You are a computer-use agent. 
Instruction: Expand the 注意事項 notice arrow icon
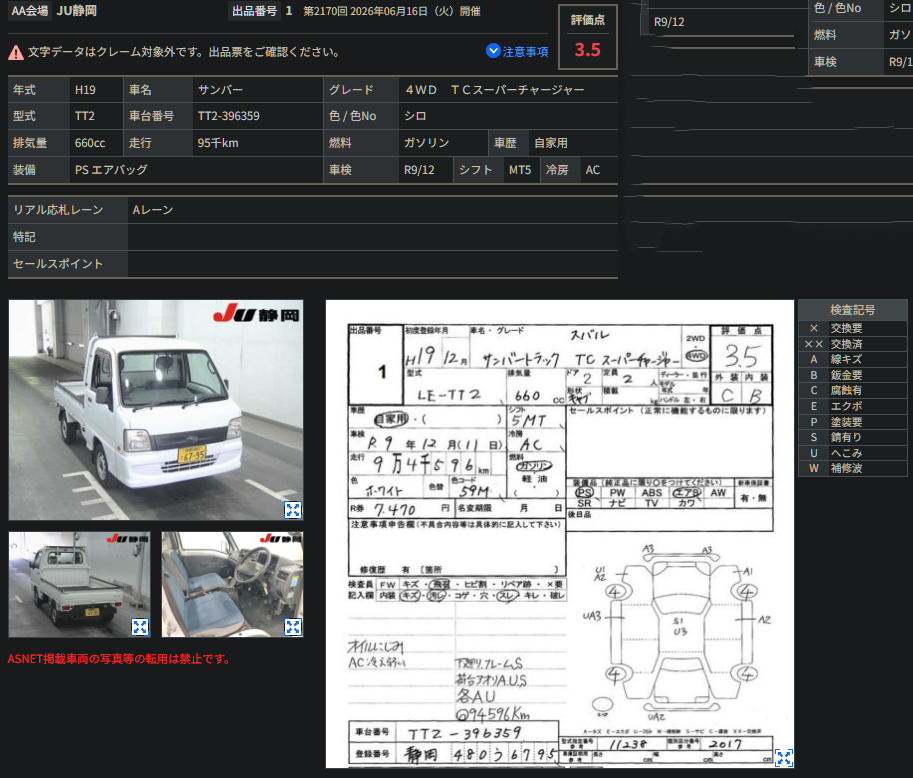(493, 51)
